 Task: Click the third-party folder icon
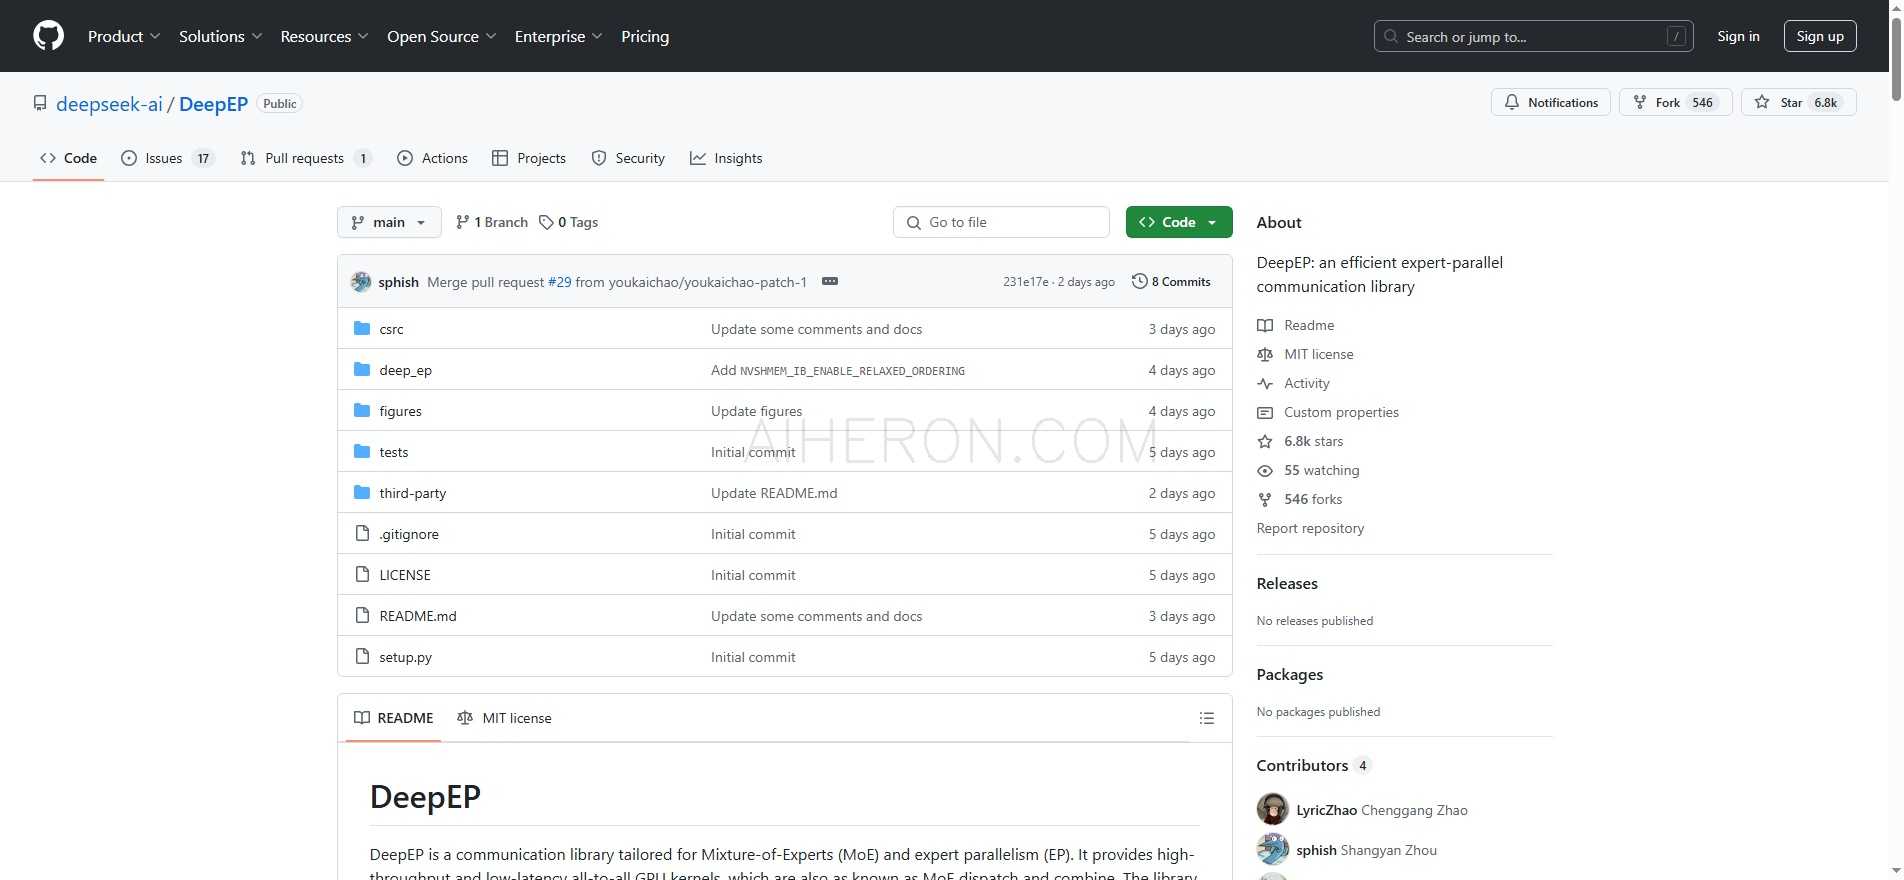(x=362, y=493)
